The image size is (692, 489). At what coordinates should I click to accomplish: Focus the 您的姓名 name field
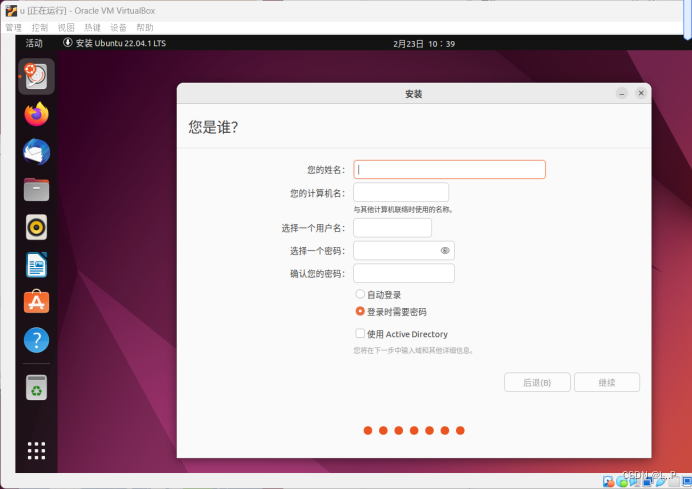(x=449, y=169)
